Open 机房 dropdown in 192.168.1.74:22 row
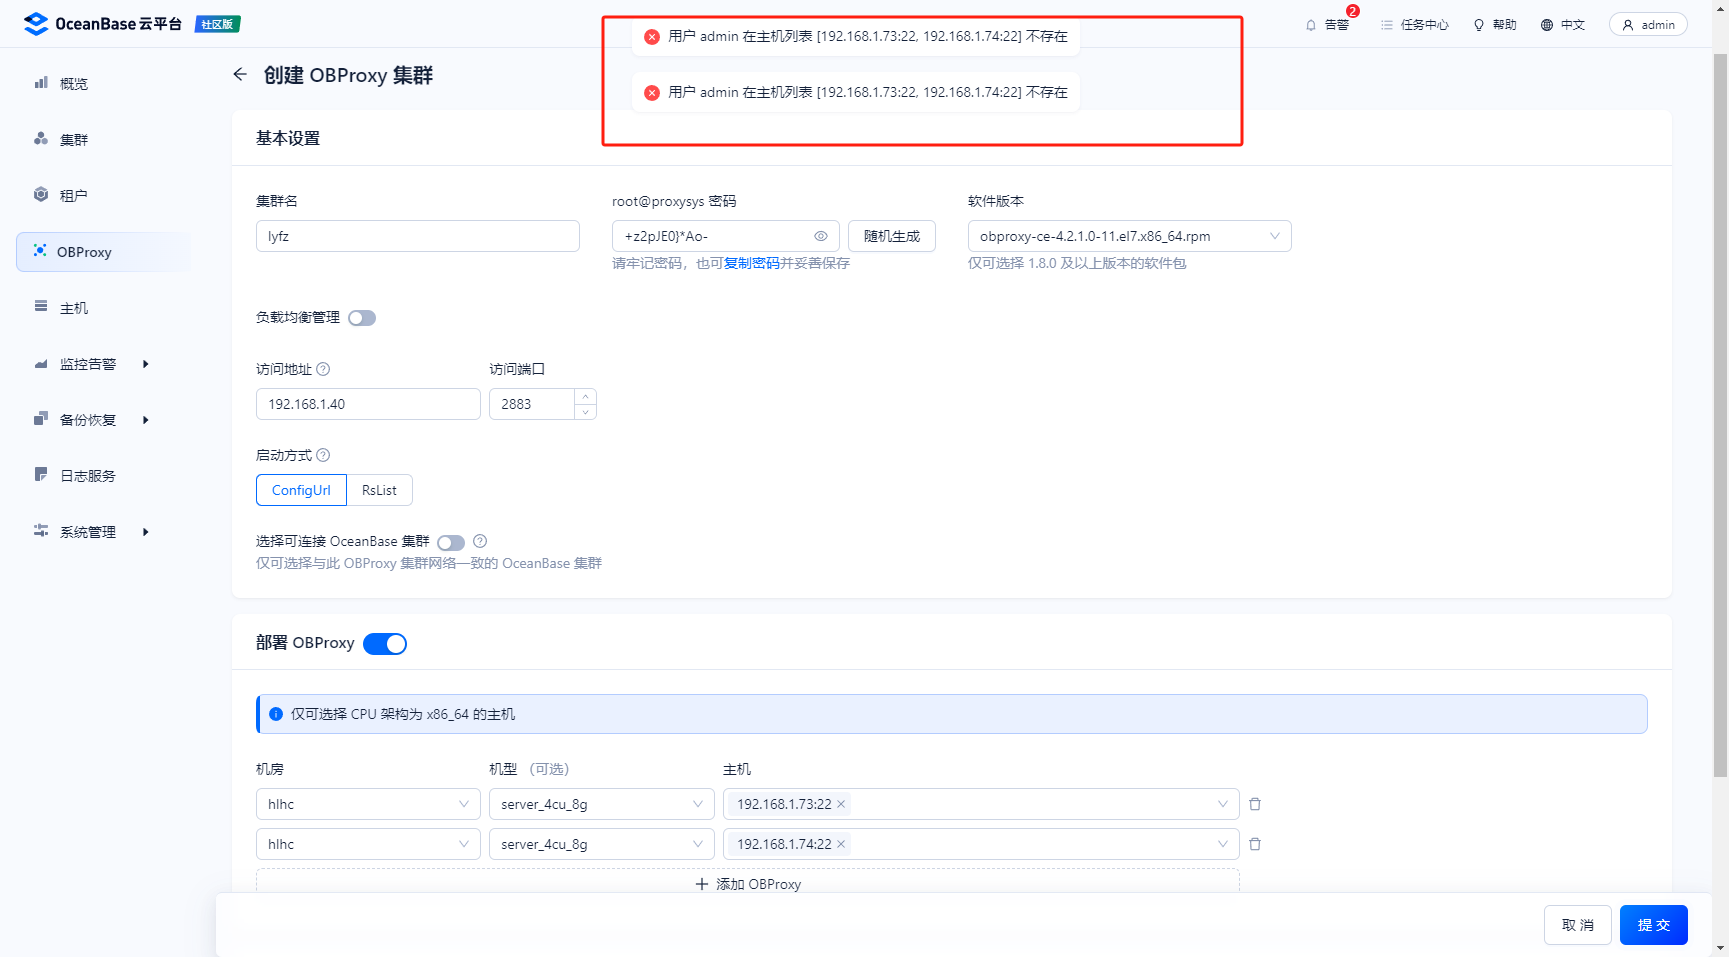This screenshot has height=957, width=1729. [368, 844]
